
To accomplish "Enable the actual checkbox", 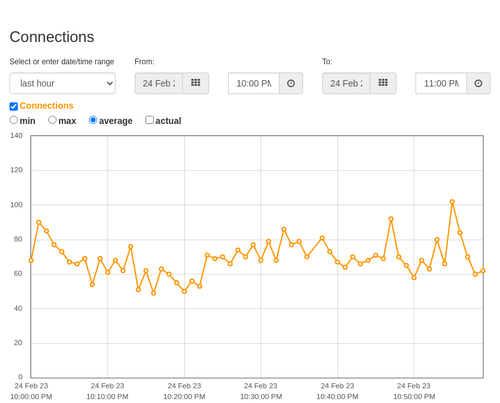I will pos(150,120).
